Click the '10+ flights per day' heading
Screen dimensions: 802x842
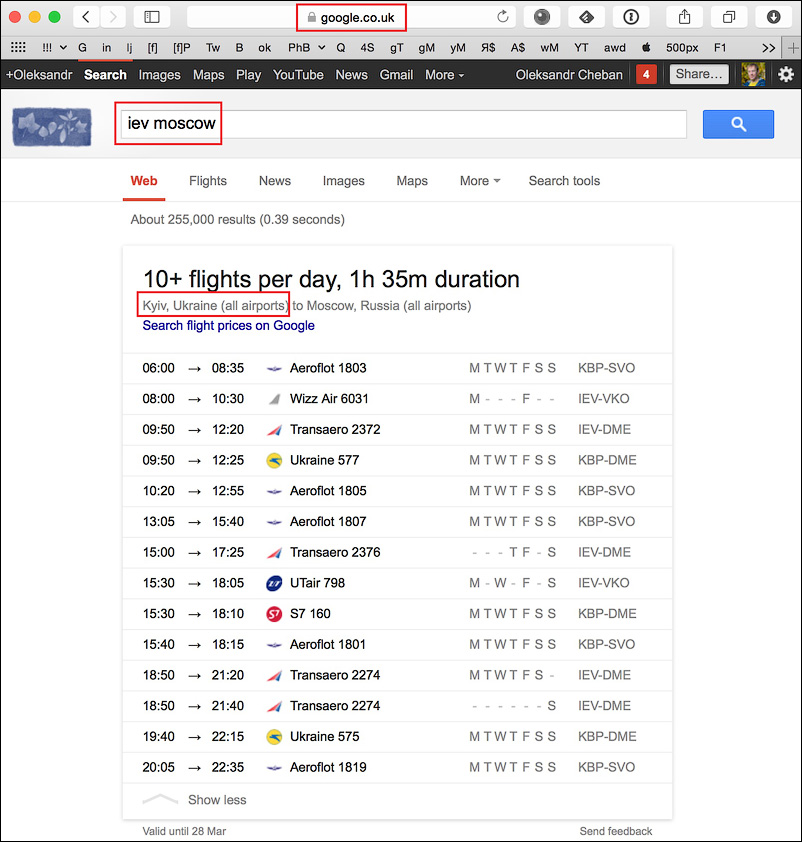pos(331,279)
